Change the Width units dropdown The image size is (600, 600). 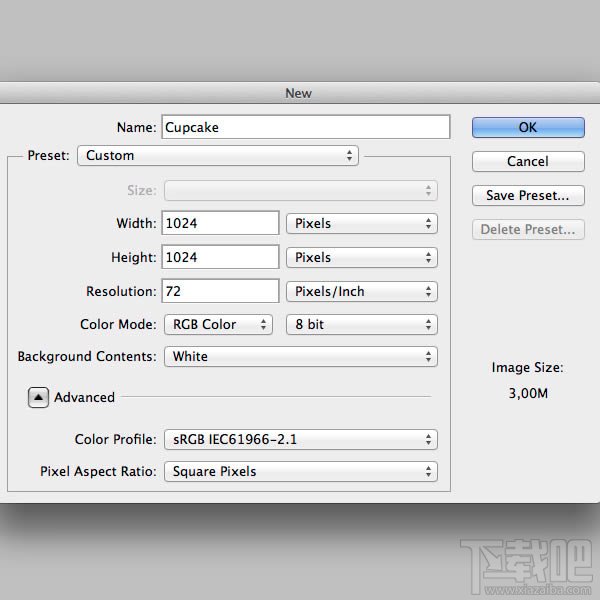[x=362, y=223]
